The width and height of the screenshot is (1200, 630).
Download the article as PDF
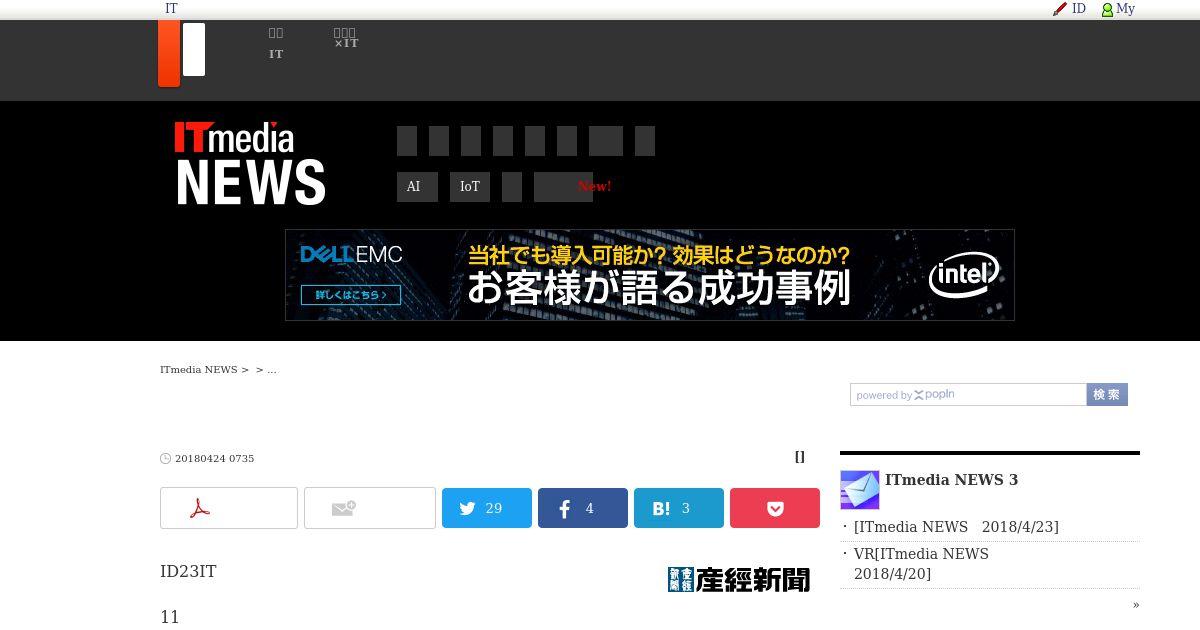click(229, 508)
